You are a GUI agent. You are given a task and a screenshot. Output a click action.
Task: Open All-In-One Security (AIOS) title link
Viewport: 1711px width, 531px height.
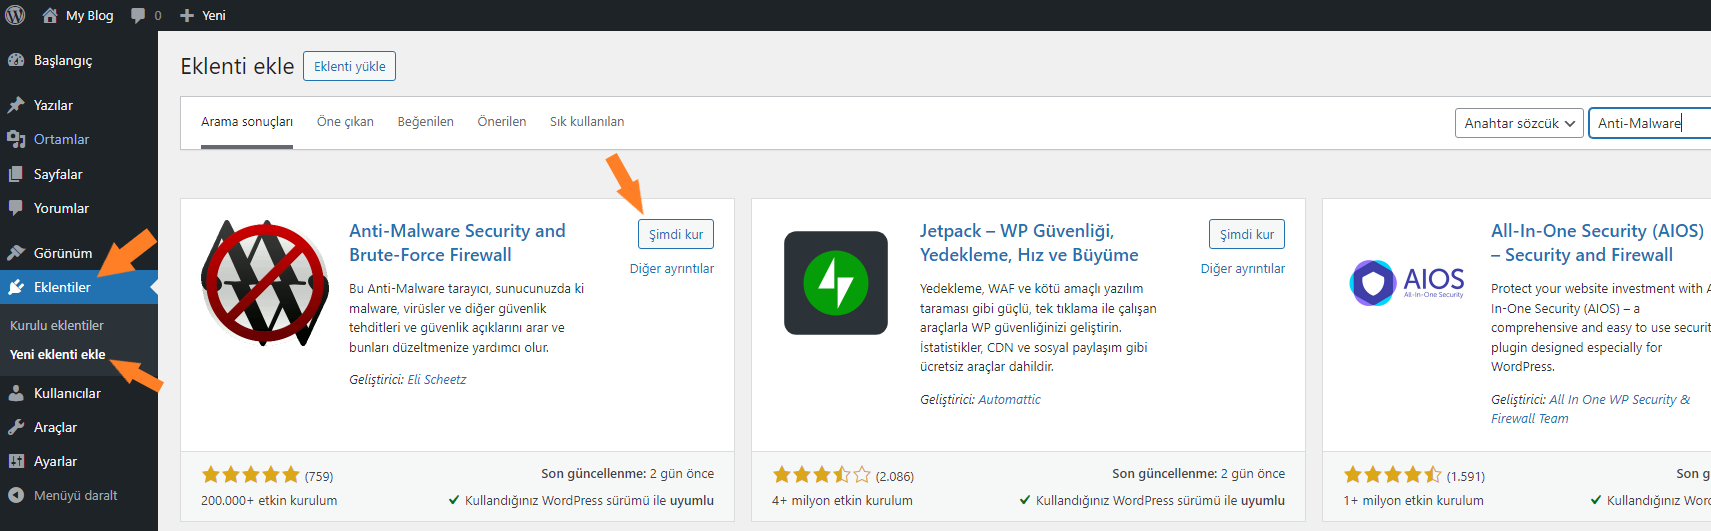[x=1597, y=243]
